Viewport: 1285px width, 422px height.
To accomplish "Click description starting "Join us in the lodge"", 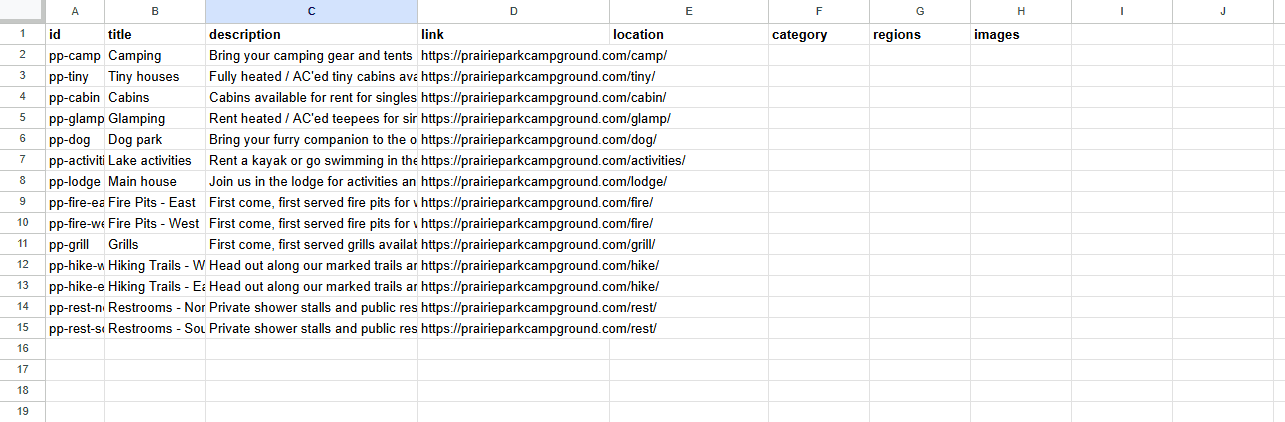I will pyautogui.click(x=311, y=182).
